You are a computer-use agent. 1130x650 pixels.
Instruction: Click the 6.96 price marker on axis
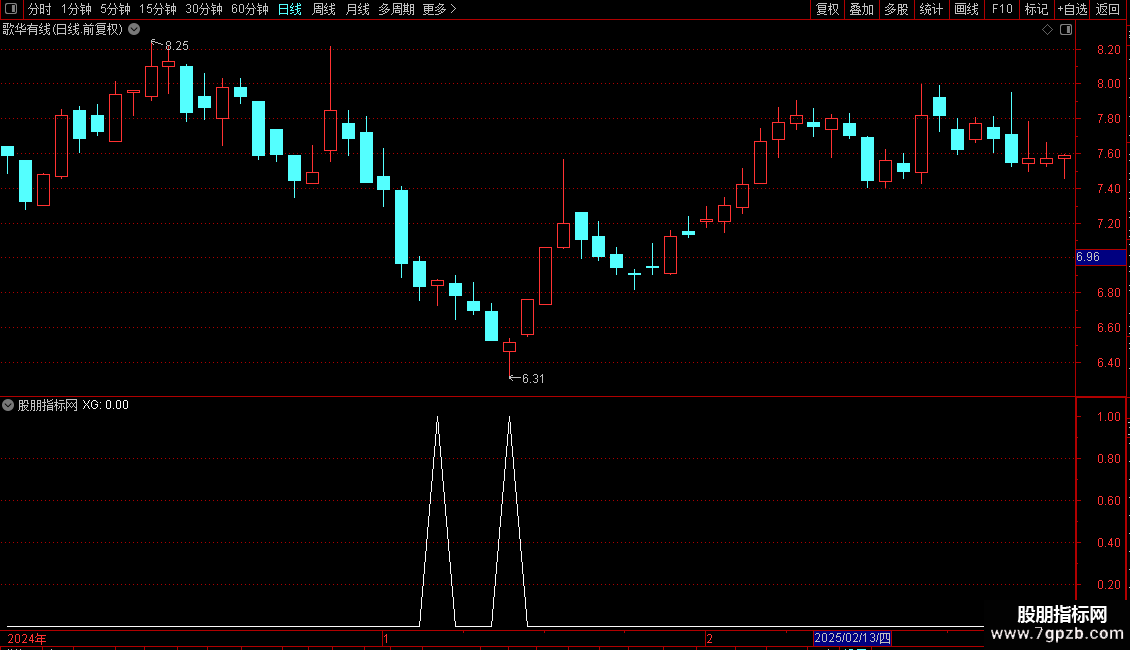coord(1100,257)
